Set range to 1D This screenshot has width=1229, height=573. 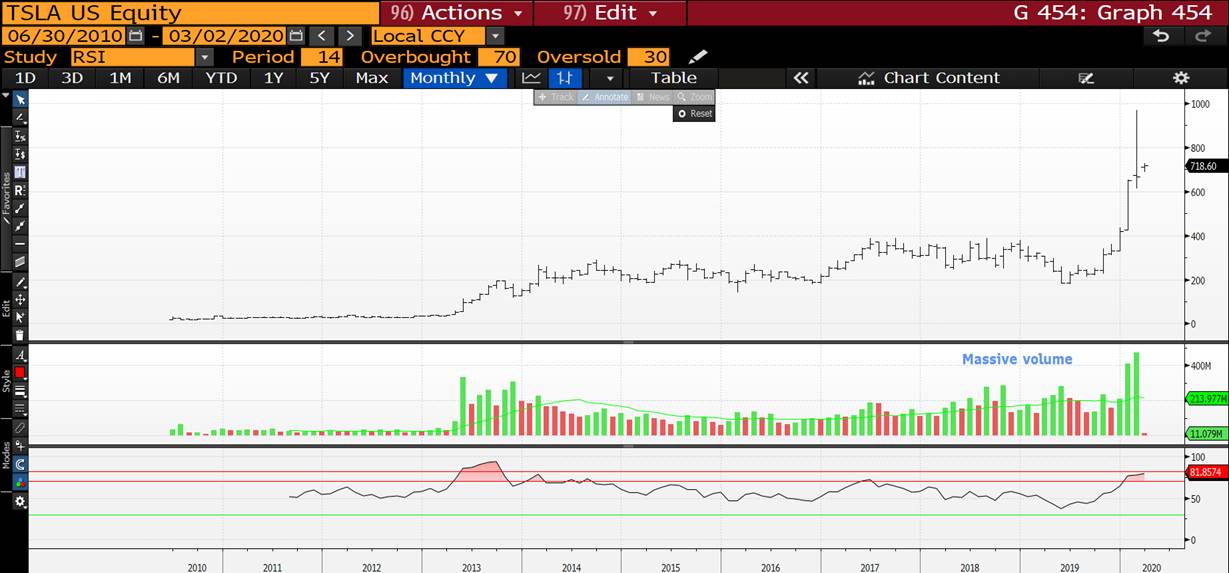[x=25, y=78]
